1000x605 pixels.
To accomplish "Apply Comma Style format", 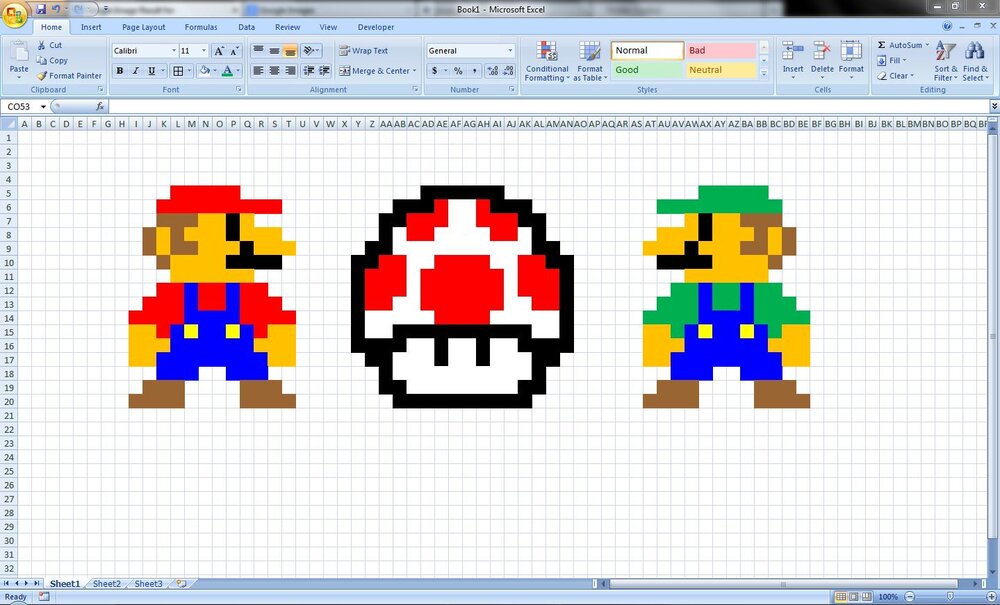I will [x=474, y=71].
